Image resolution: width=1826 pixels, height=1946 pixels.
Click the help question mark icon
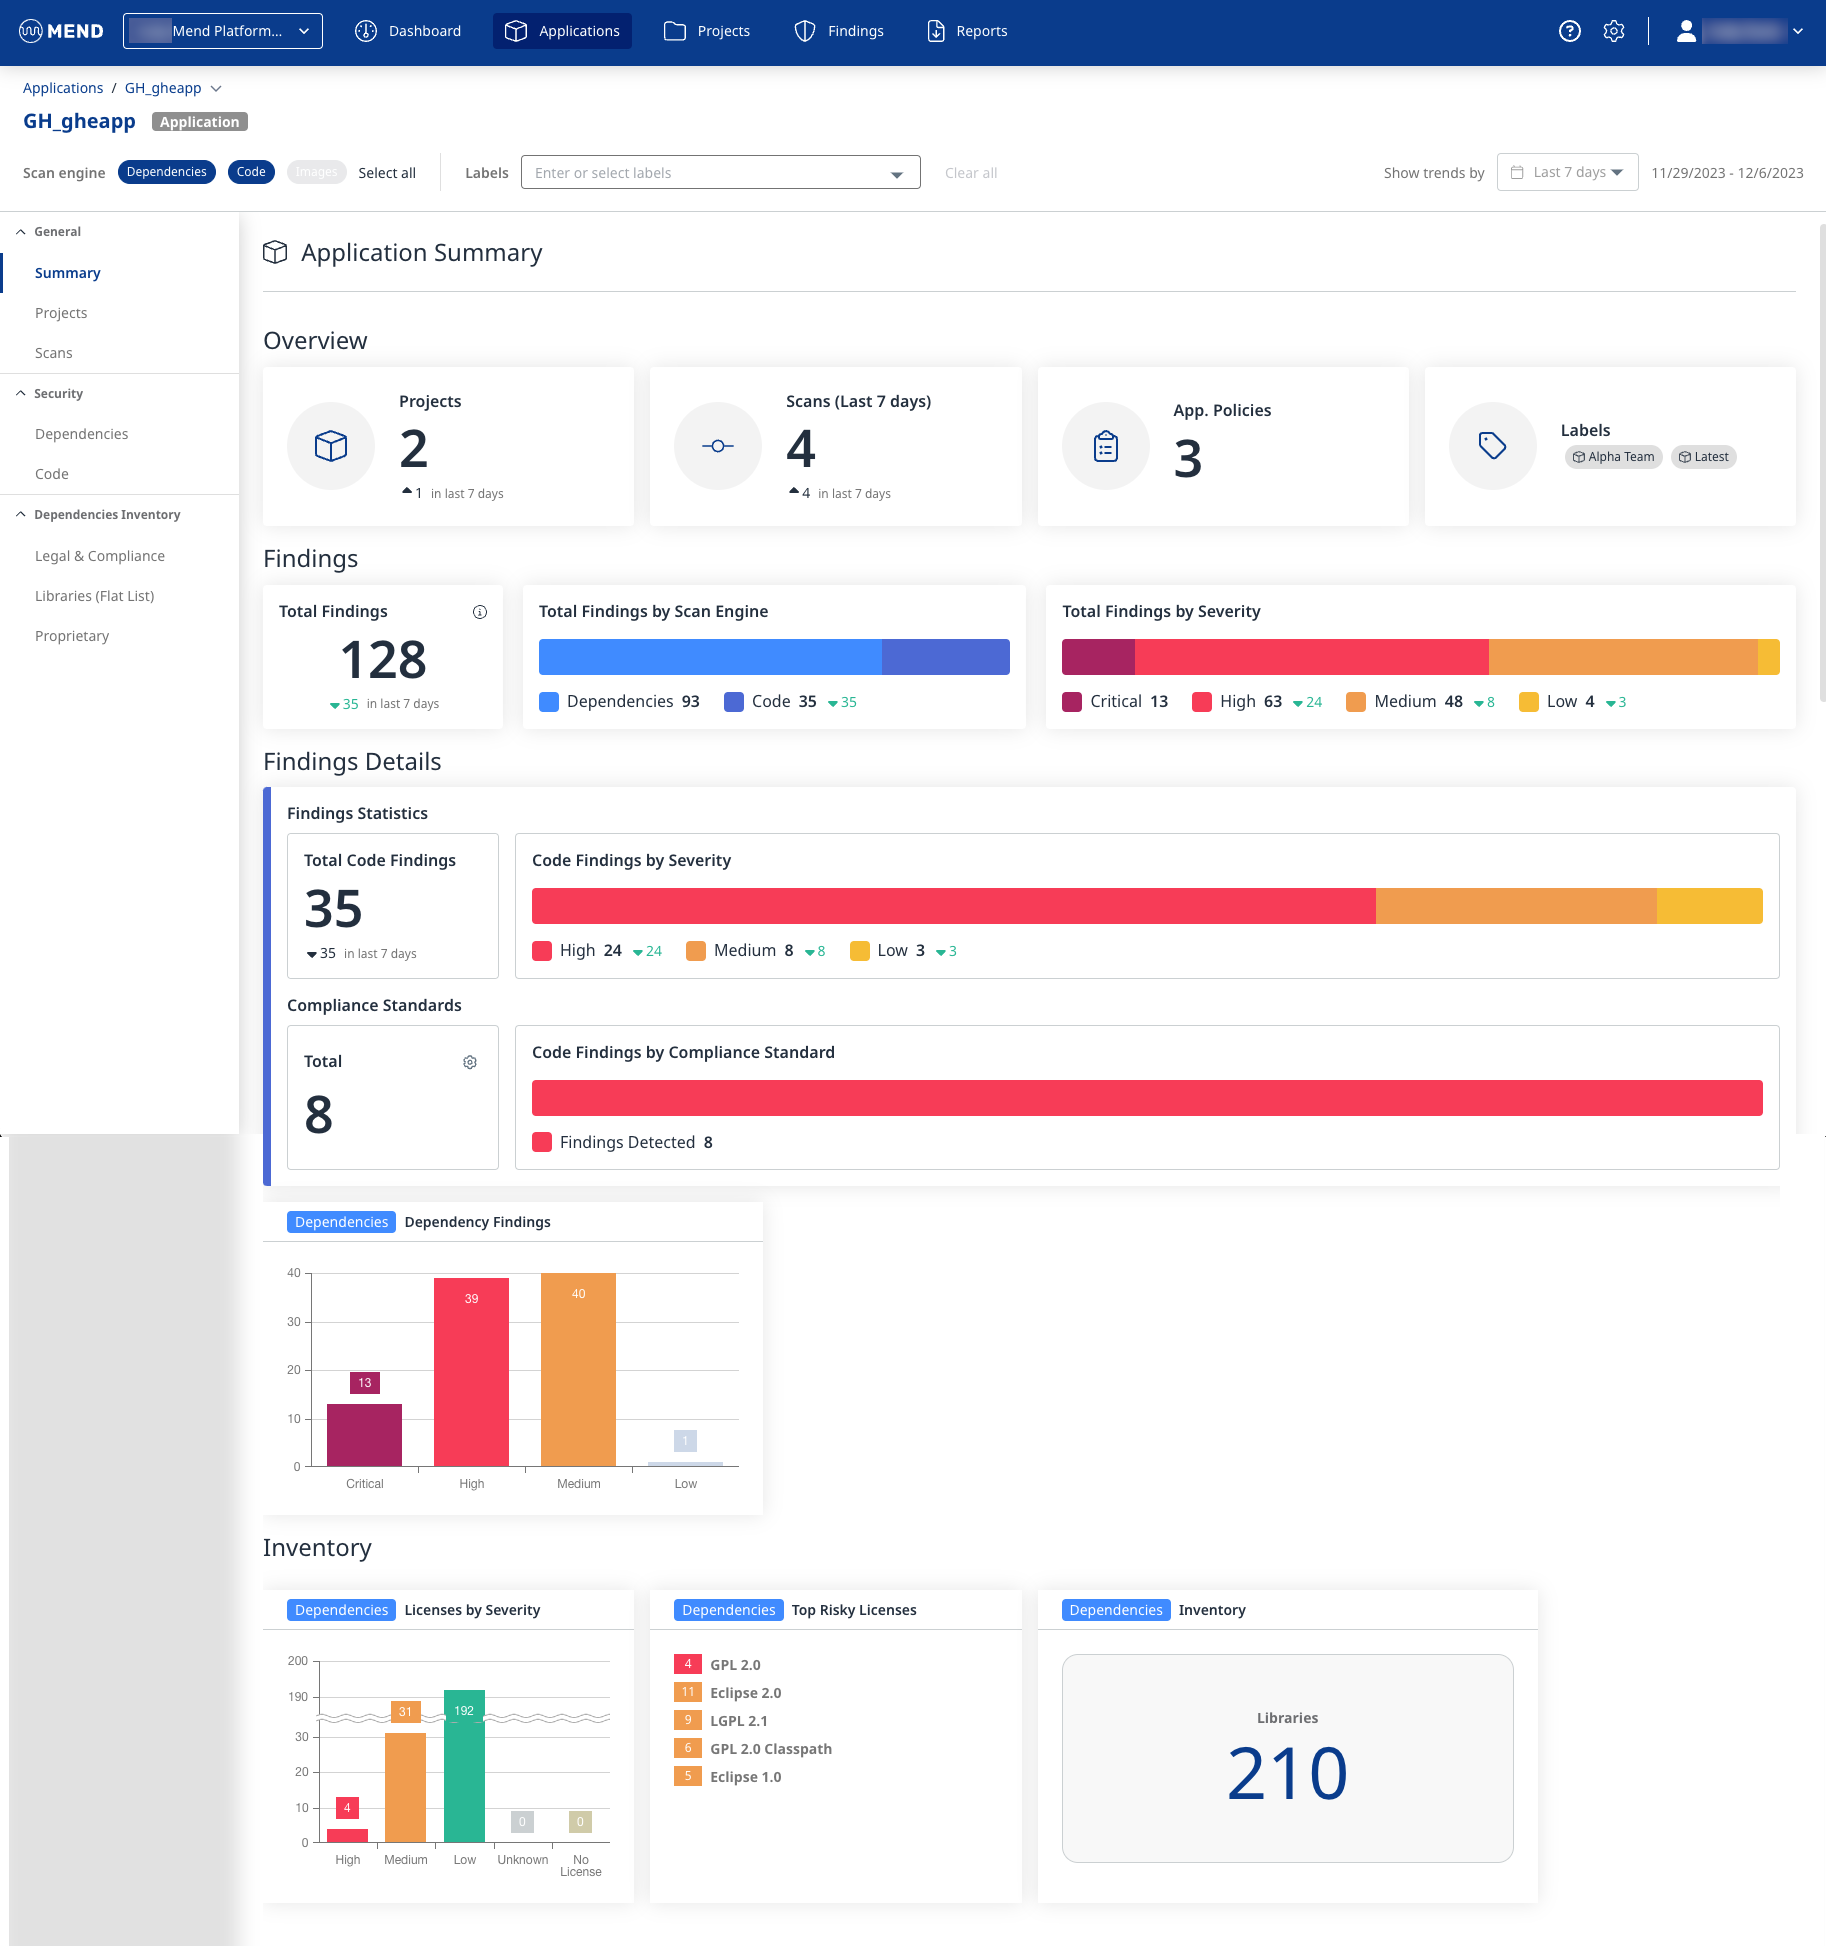[1570, 31]
